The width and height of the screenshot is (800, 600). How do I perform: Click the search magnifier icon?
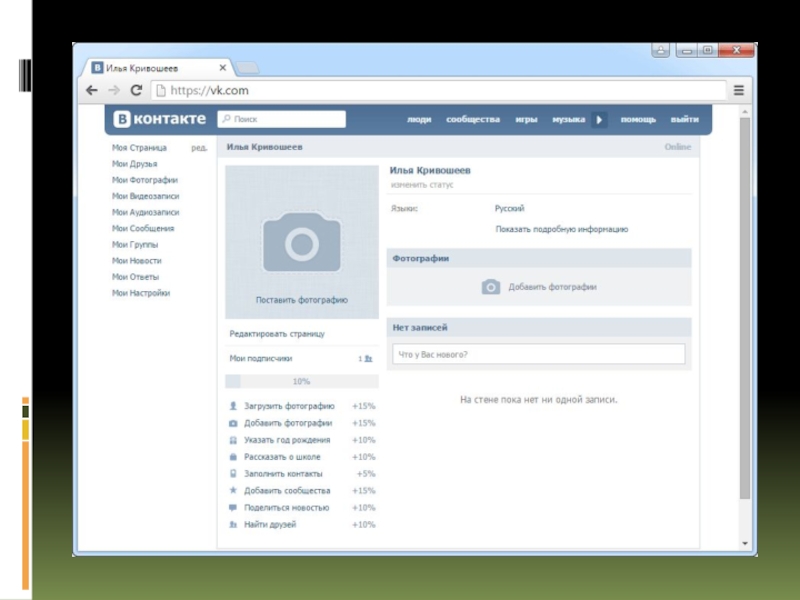[227, 119]
